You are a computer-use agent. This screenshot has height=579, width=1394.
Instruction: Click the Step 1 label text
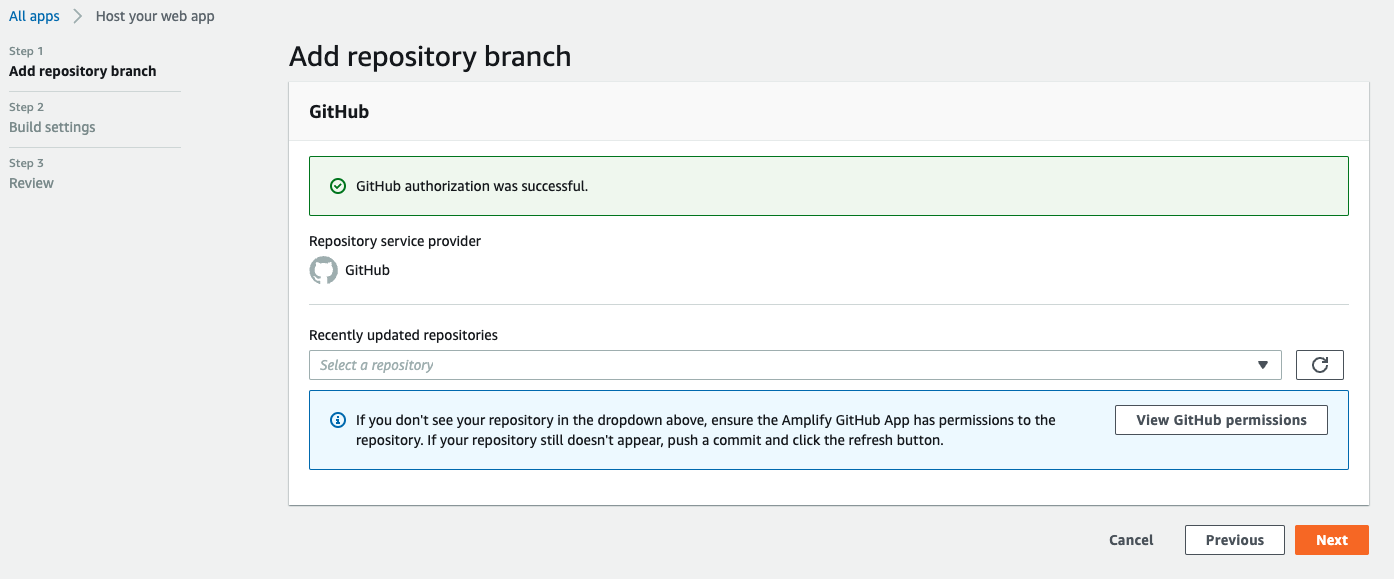pyautogui.click(x=26, y=51)
